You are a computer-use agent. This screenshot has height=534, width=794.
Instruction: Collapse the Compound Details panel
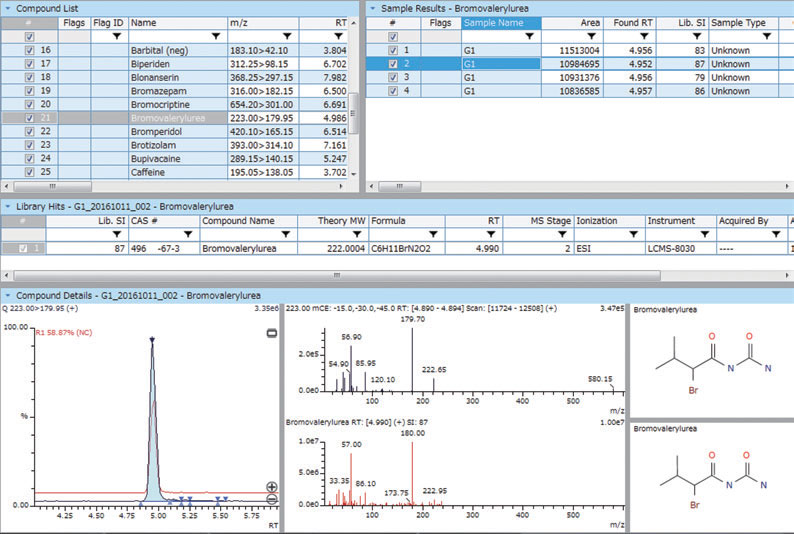(8, 296)
